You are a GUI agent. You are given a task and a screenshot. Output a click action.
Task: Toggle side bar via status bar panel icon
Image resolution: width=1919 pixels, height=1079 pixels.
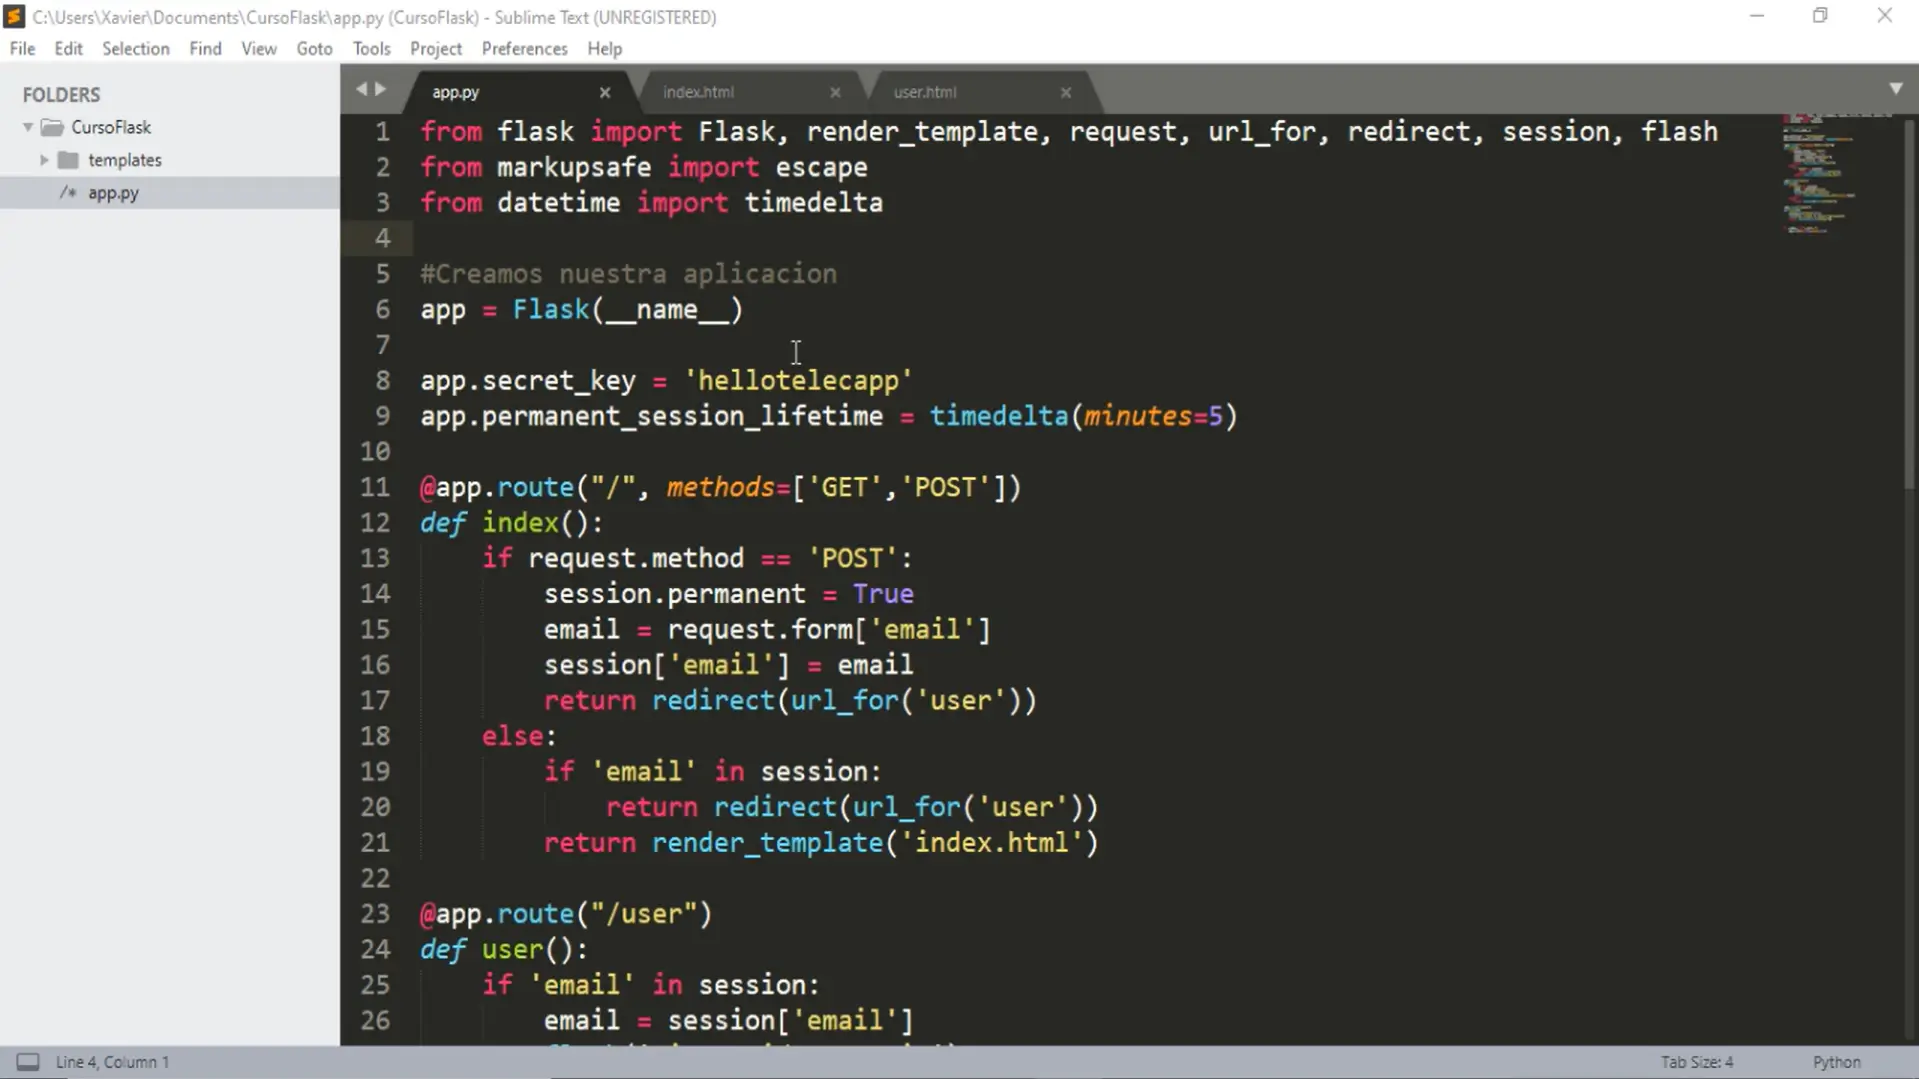28,1062
